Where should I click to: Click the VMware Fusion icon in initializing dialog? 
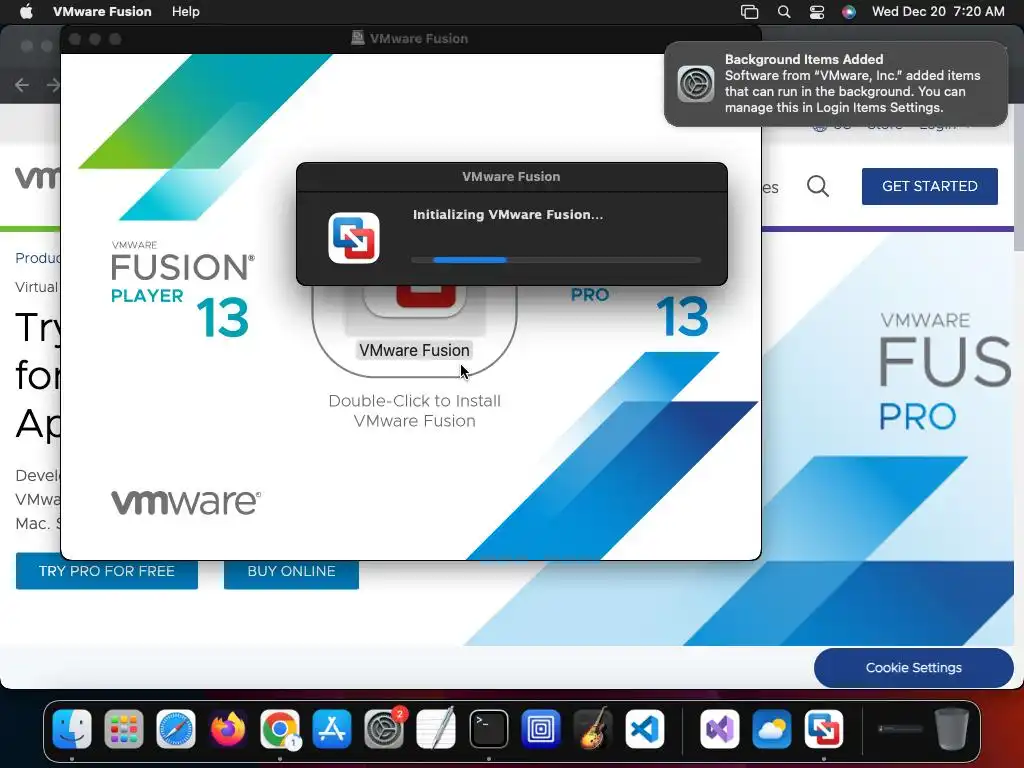point(353,238)
